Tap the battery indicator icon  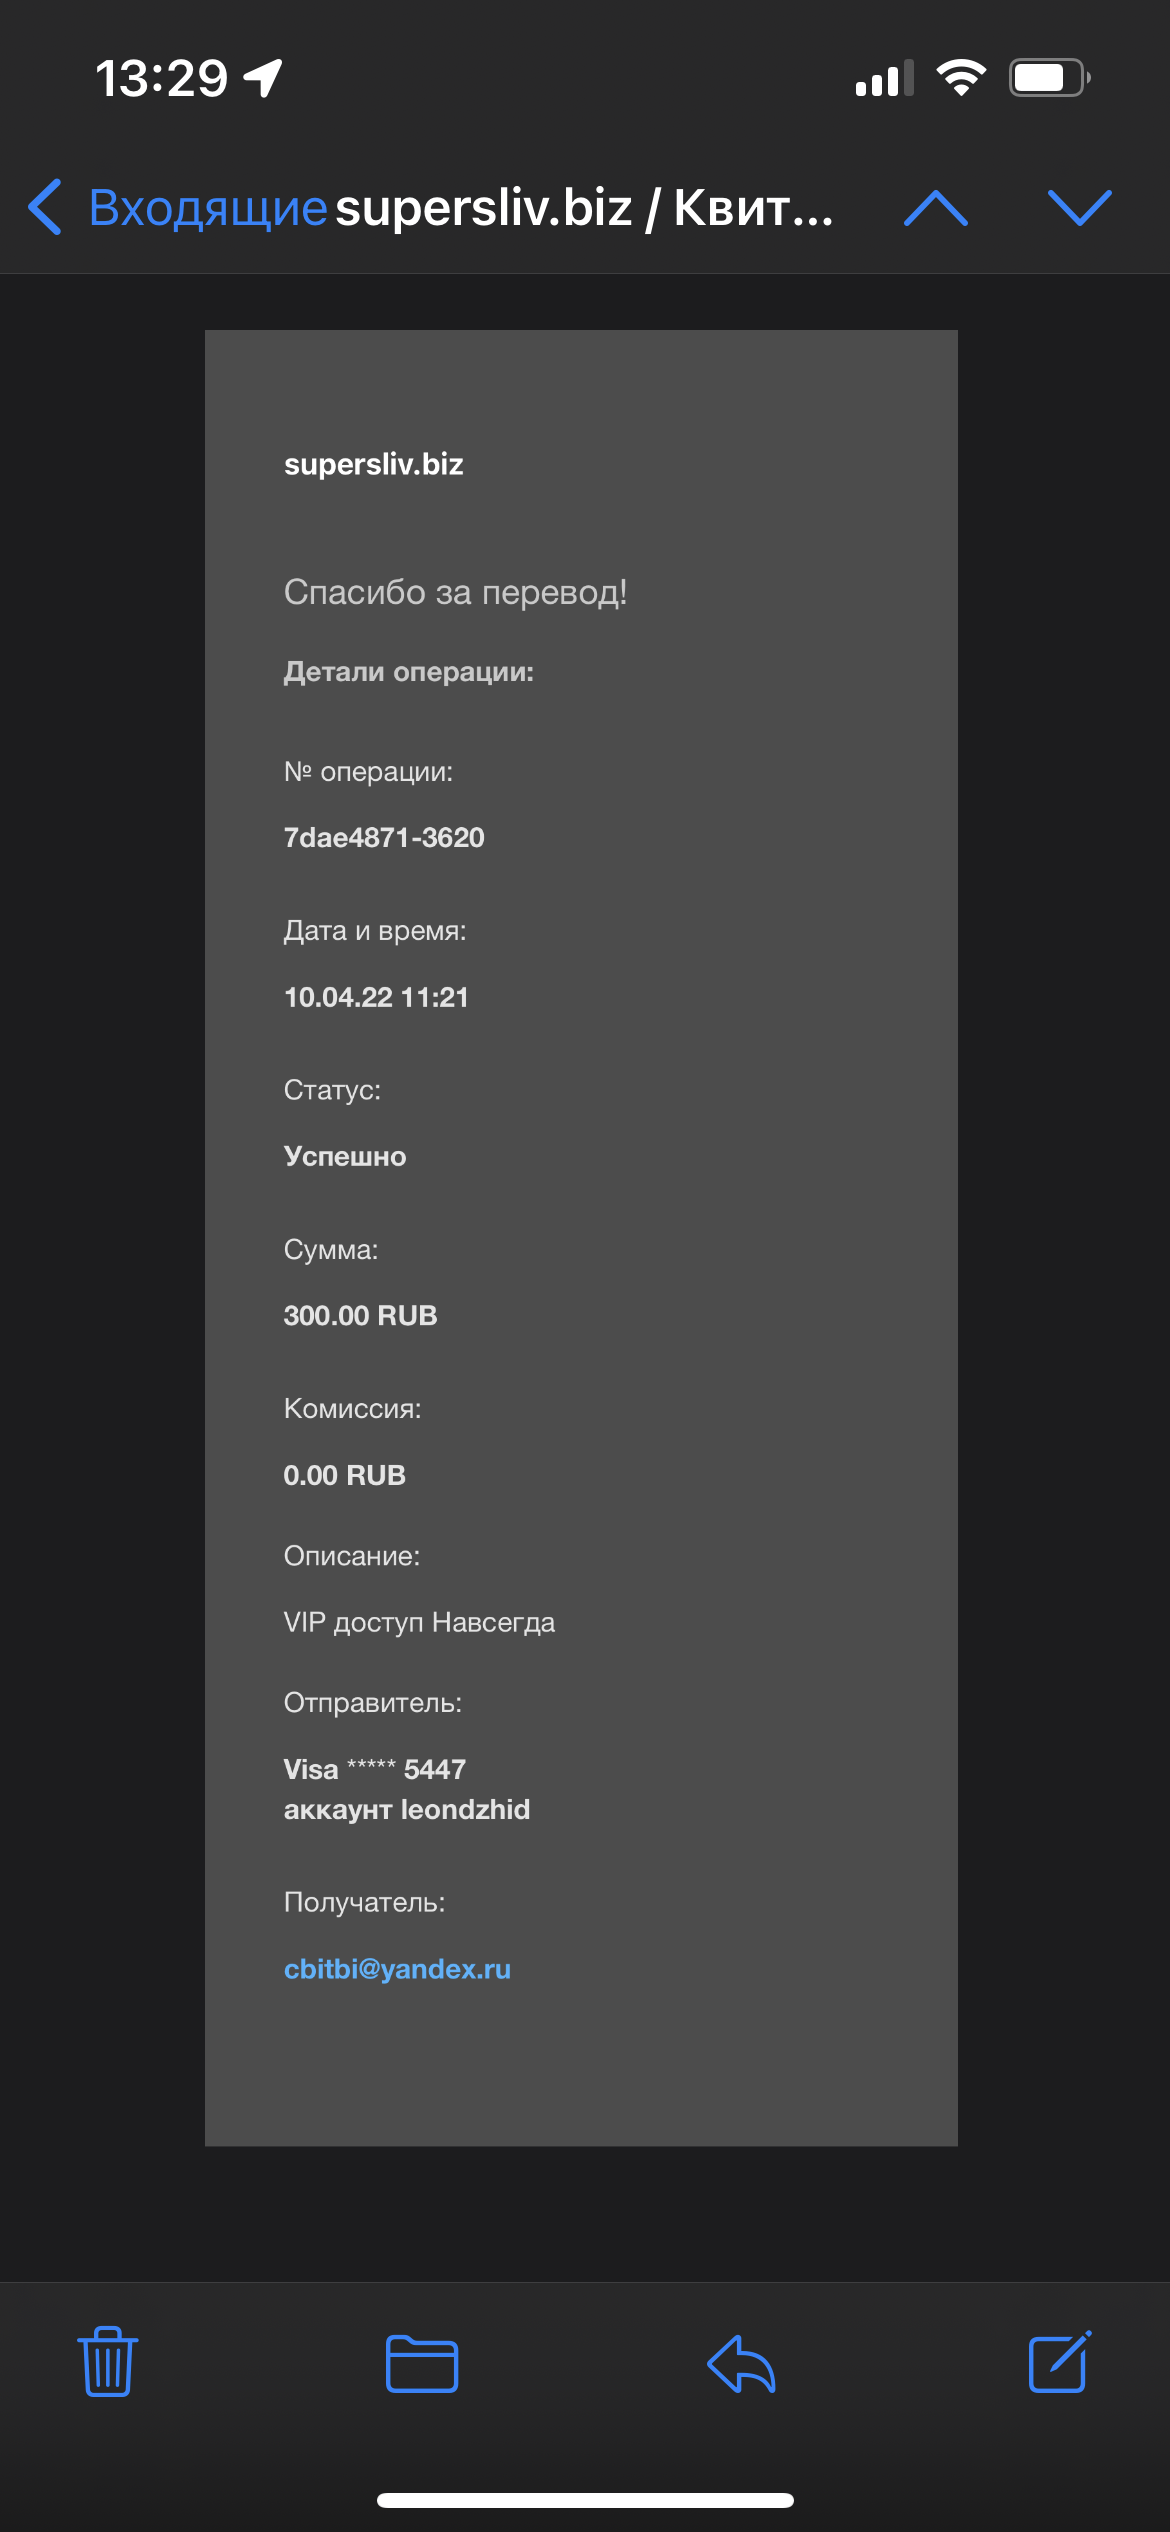pos(1049,77)
